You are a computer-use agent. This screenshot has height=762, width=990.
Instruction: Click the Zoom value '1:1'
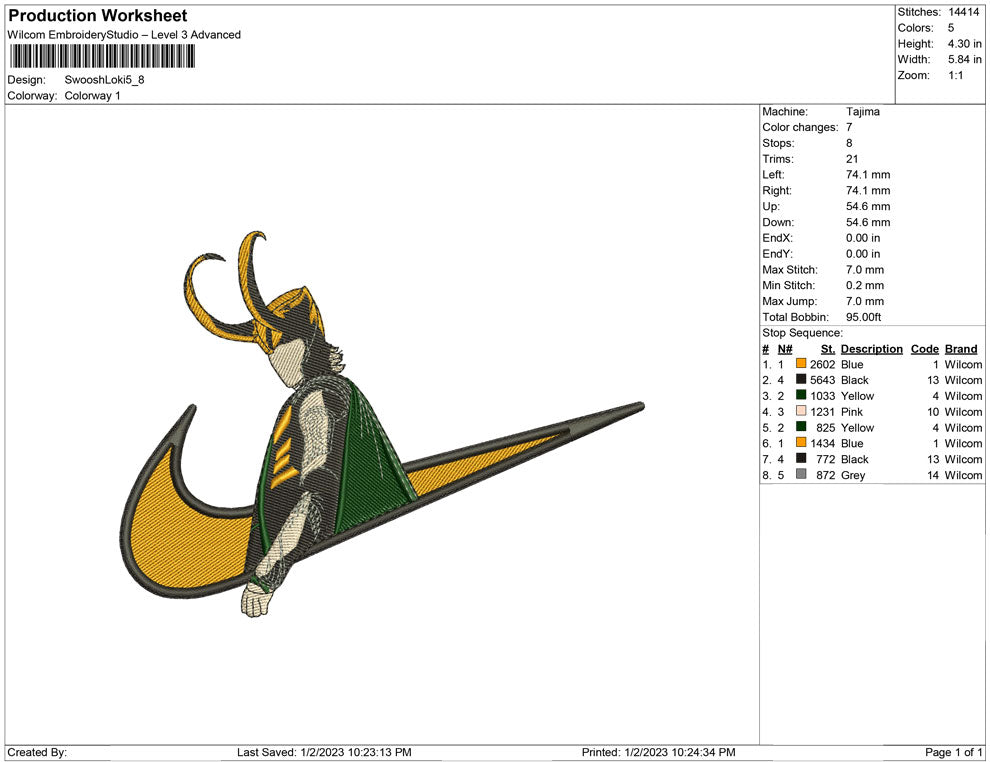pos(955,75)
